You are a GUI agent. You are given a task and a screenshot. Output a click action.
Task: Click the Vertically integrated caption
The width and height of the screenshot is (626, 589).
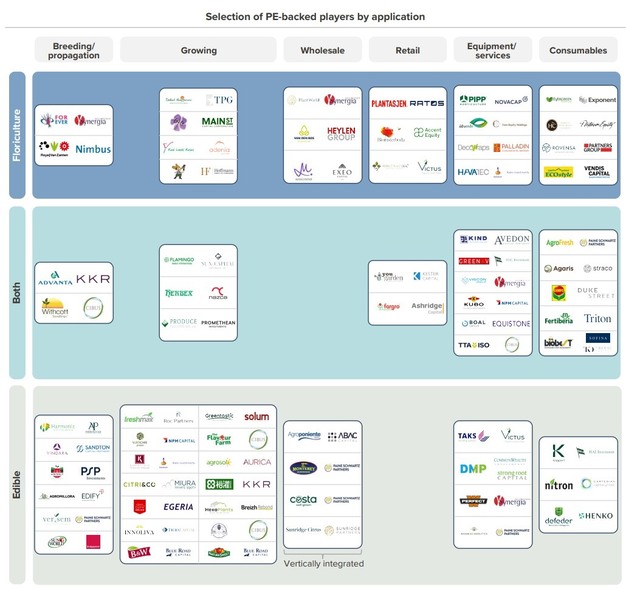click(323, 563)
